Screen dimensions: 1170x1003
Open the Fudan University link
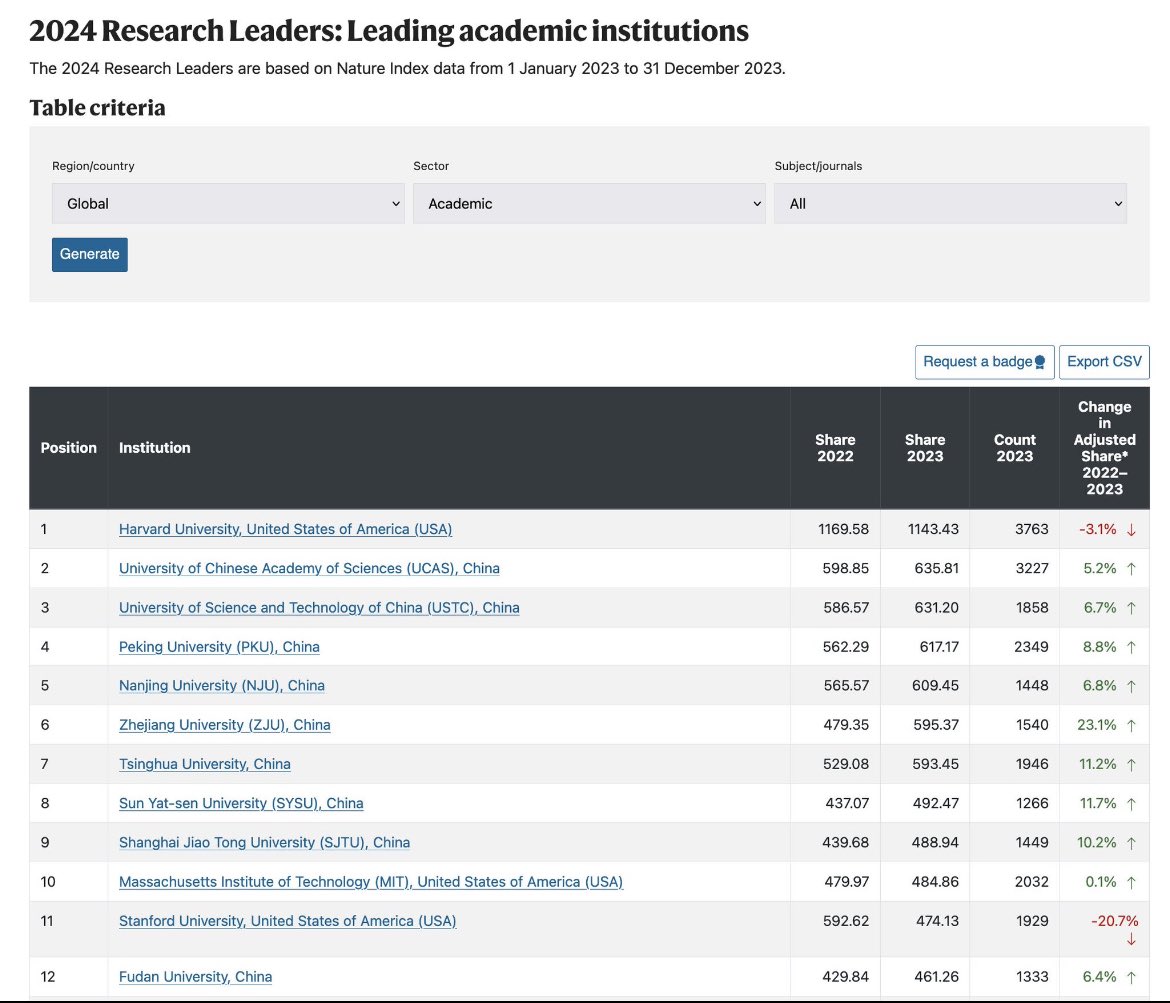tap(195, 977)
